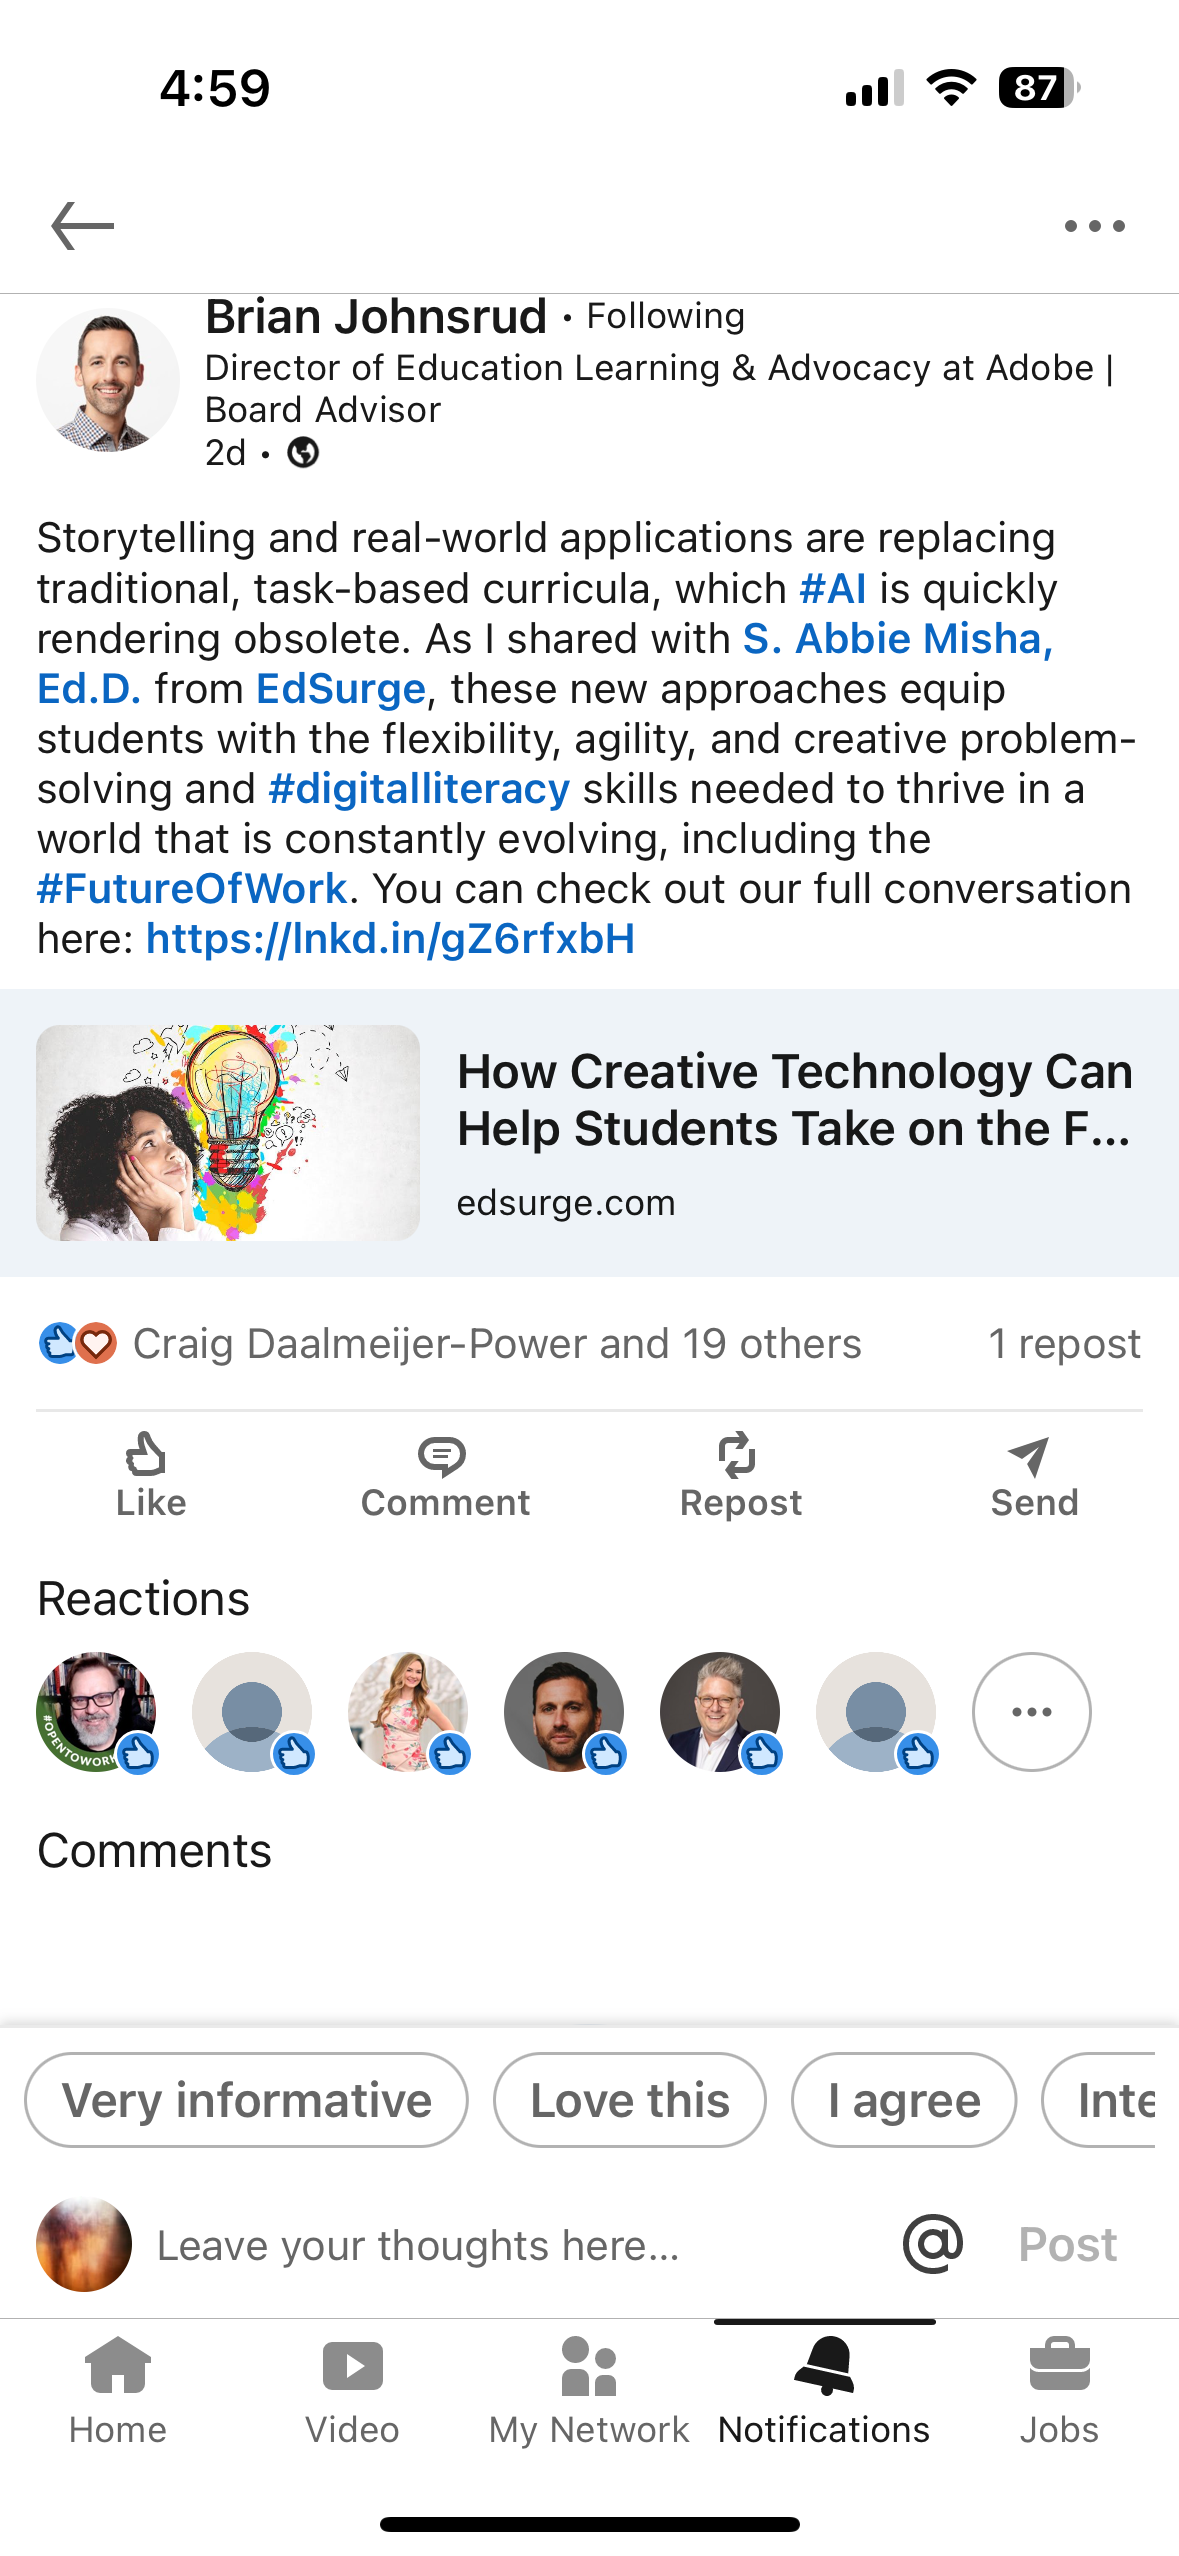The width and height of the screenshot is (1179, 2556).
Task: Tap the "I agree" suggestion chip
Action: 904,2100
